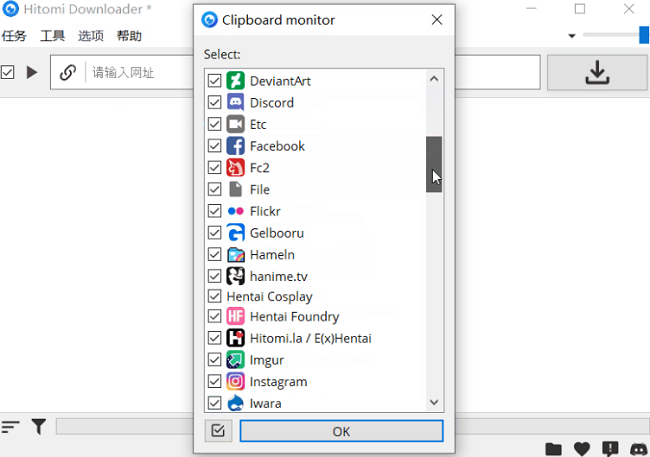Image resolution: width=650 pixels, height=457 pixels.
Task: Open the filter funnel icon
Action: [38, 427]
